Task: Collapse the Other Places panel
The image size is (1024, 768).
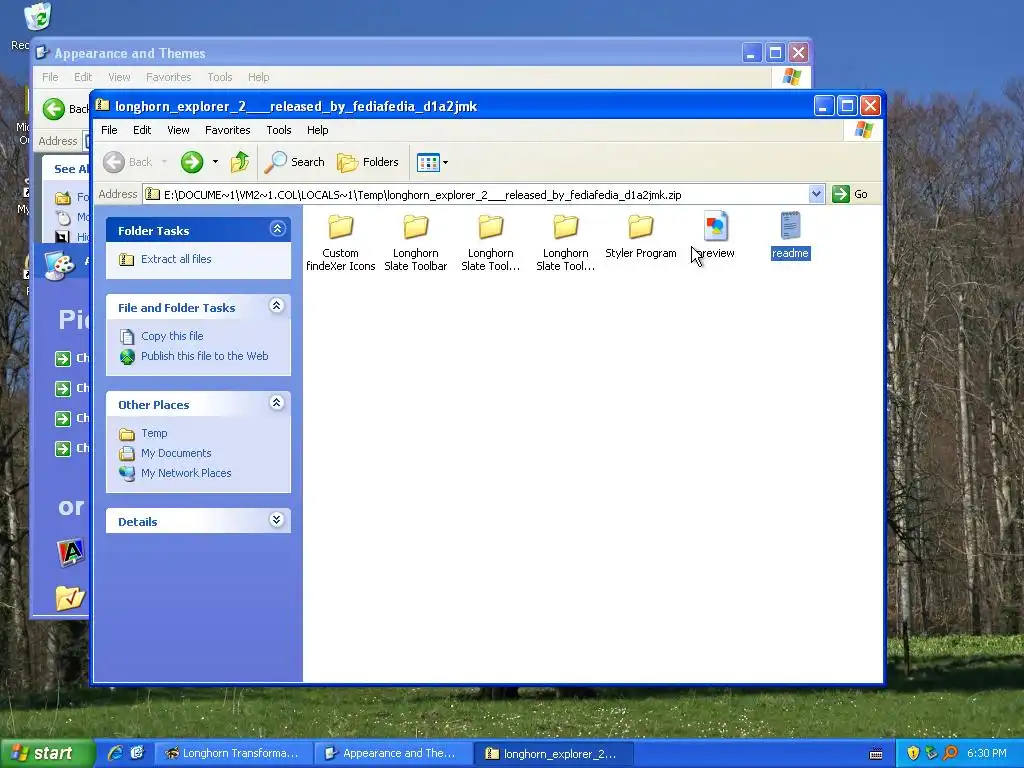Action: click(x=277, y=402)
